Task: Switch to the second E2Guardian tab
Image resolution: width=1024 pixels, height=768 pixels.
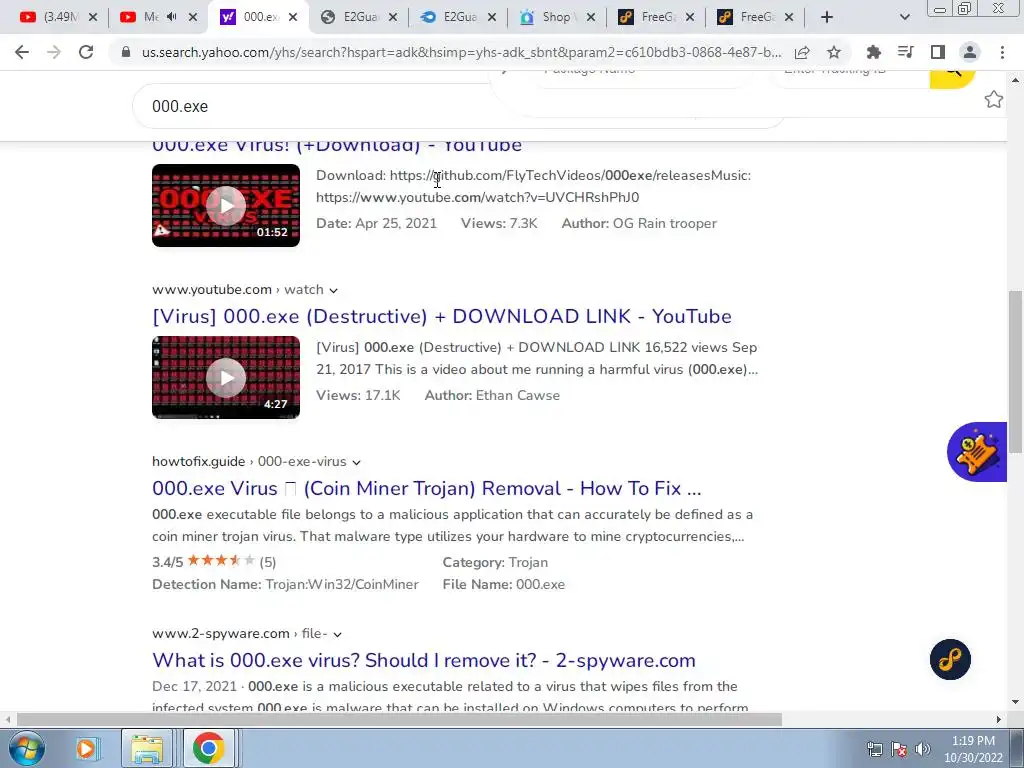Action: [x=458, y=17]
